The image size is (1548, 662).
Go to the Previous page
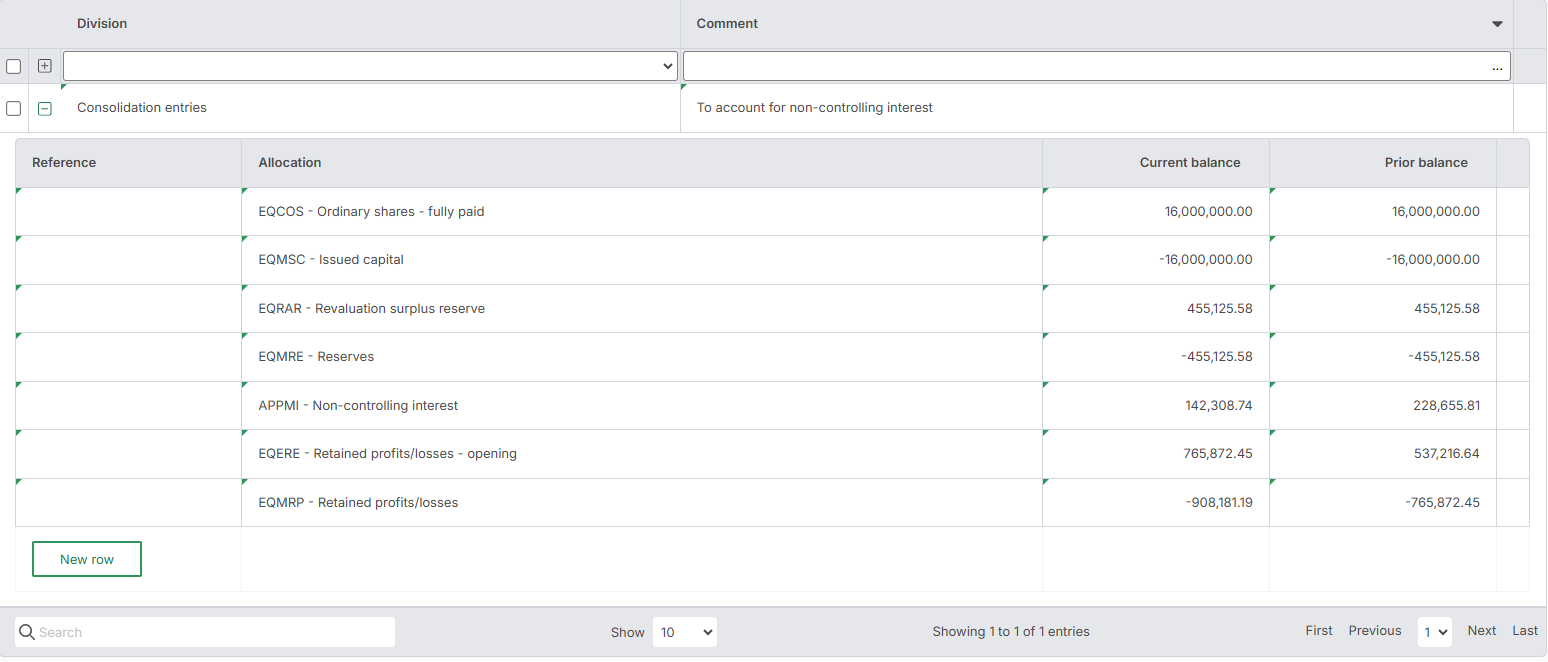[x=1374, y=631]
